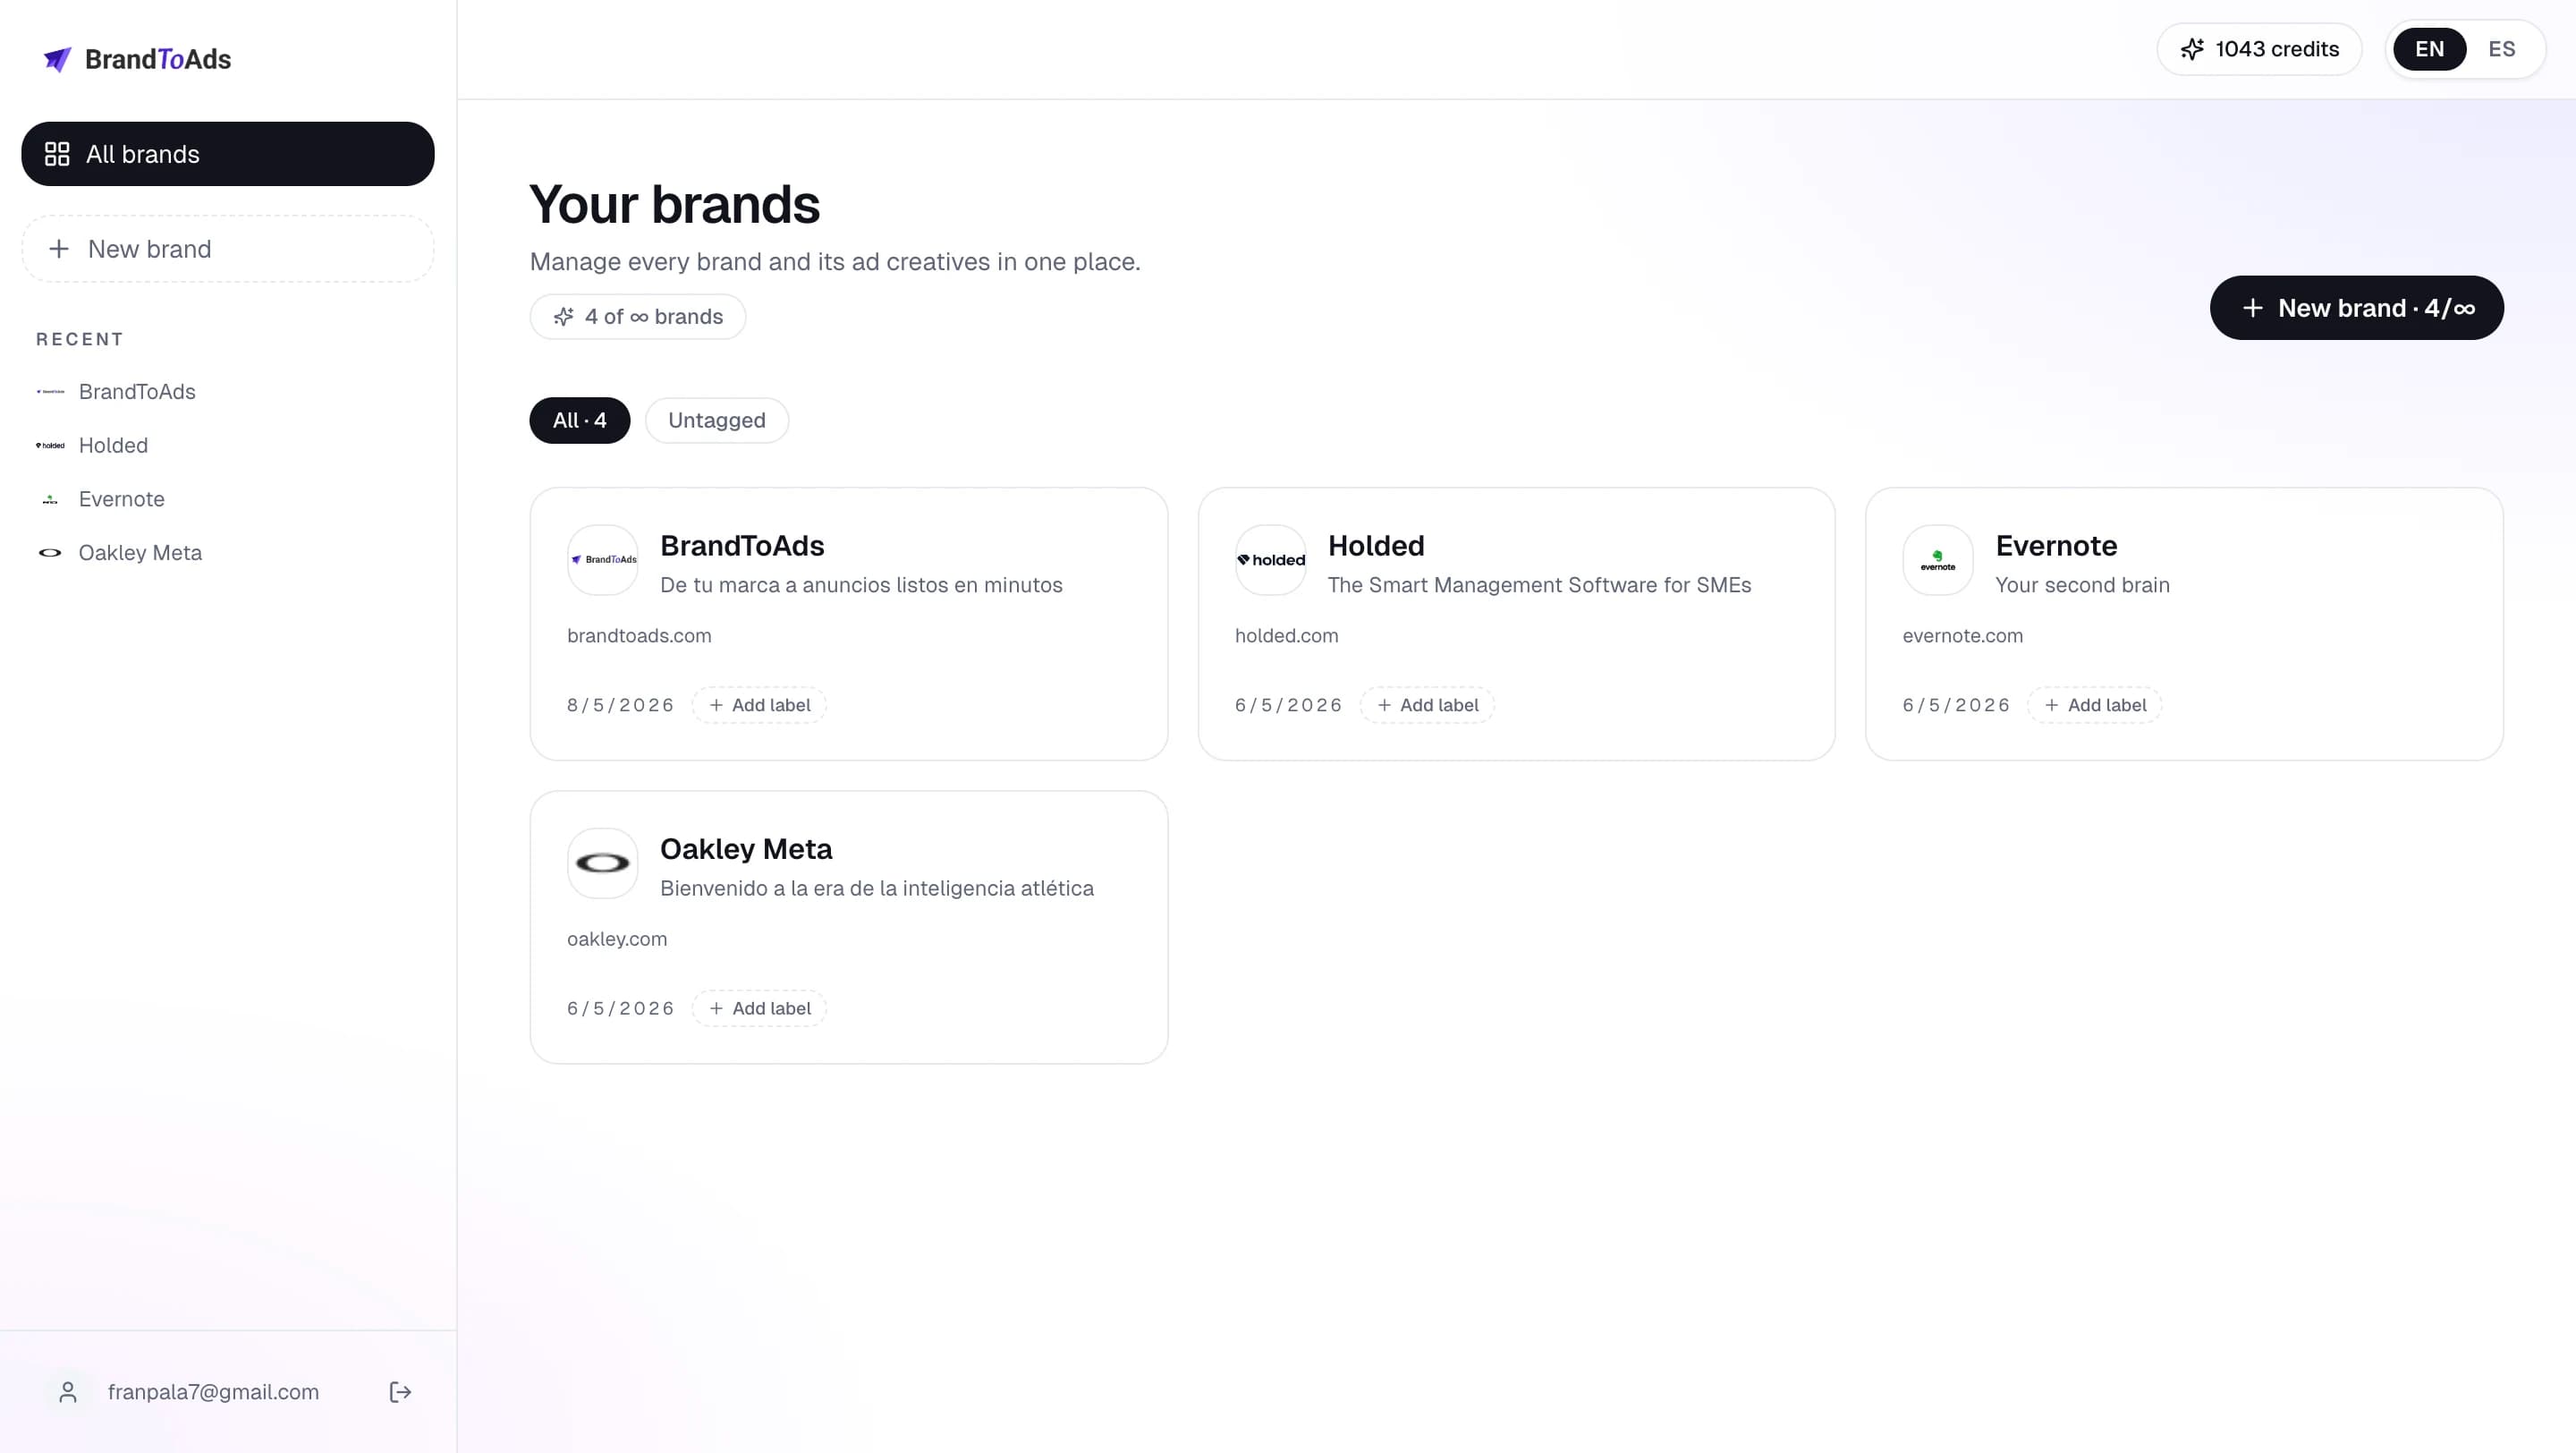The image size is (2576, 1453).
Task: Click the oakley.com URL text
Action: pos(617,939)
